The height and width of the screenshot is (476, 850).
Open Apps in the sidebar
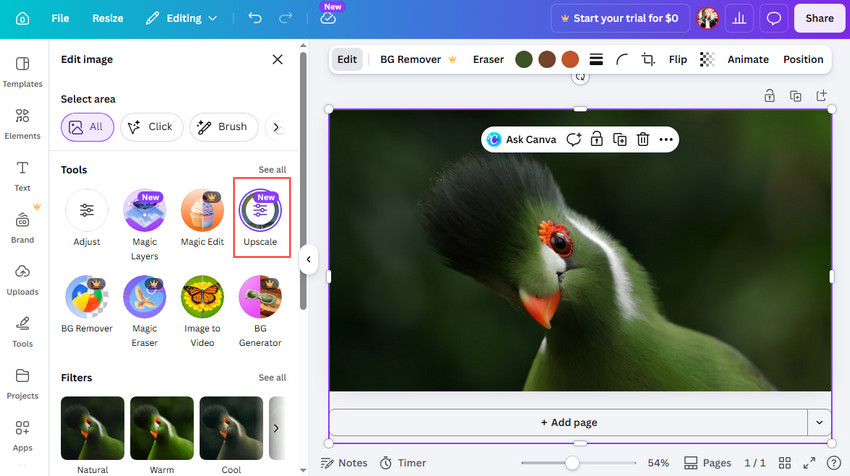click(x=22, y=436)
